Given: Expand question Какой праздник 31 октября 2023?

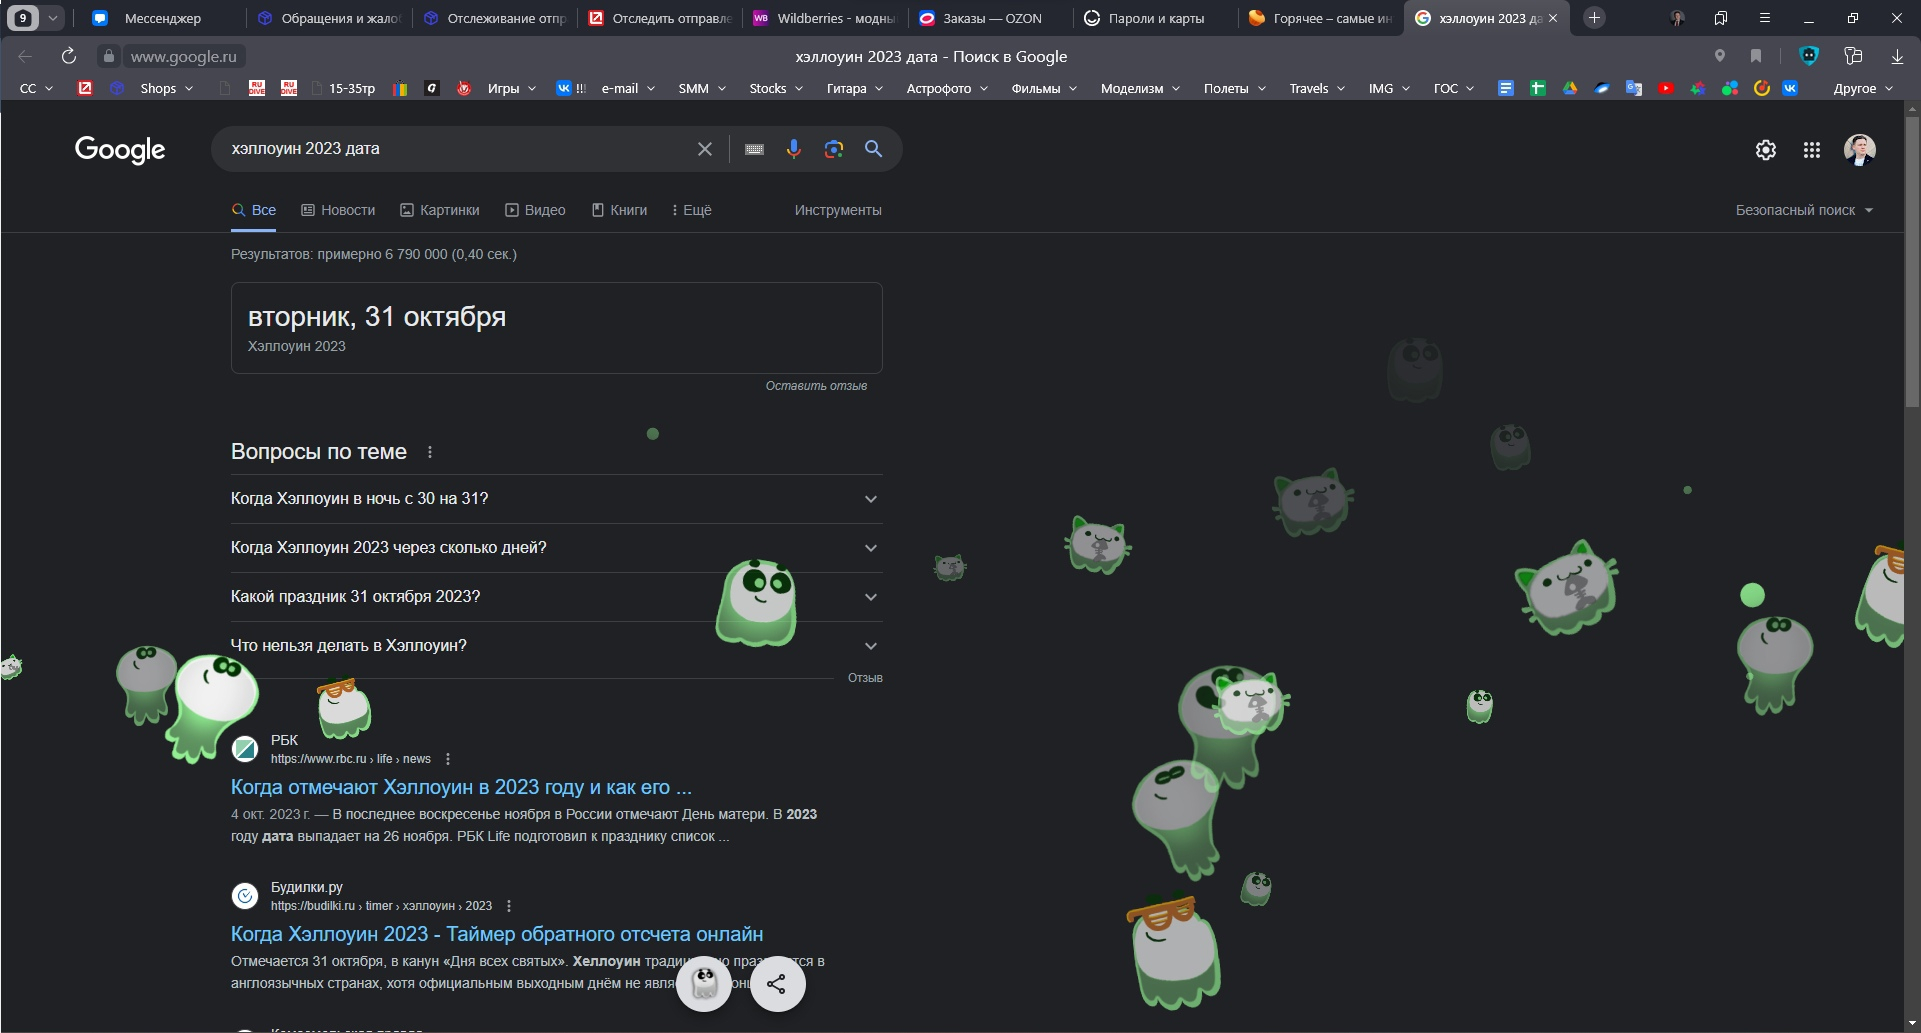Looking at the screenshot, I should (556, 597).
